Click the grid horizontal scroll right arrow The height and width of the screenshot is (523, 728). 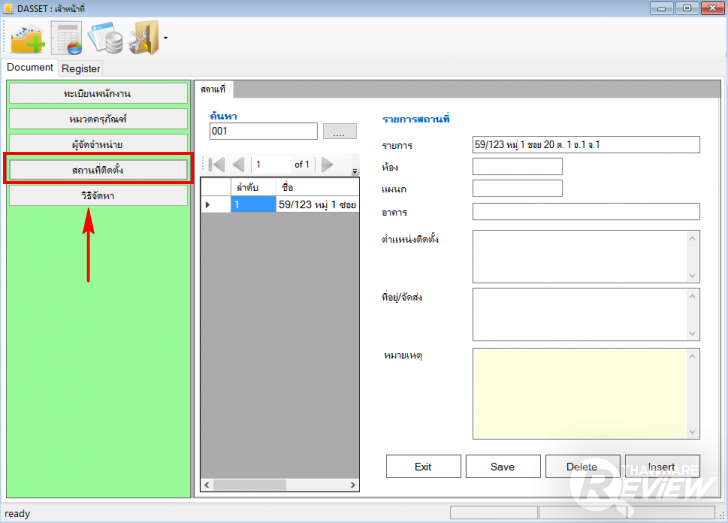(x=353, y=485)
